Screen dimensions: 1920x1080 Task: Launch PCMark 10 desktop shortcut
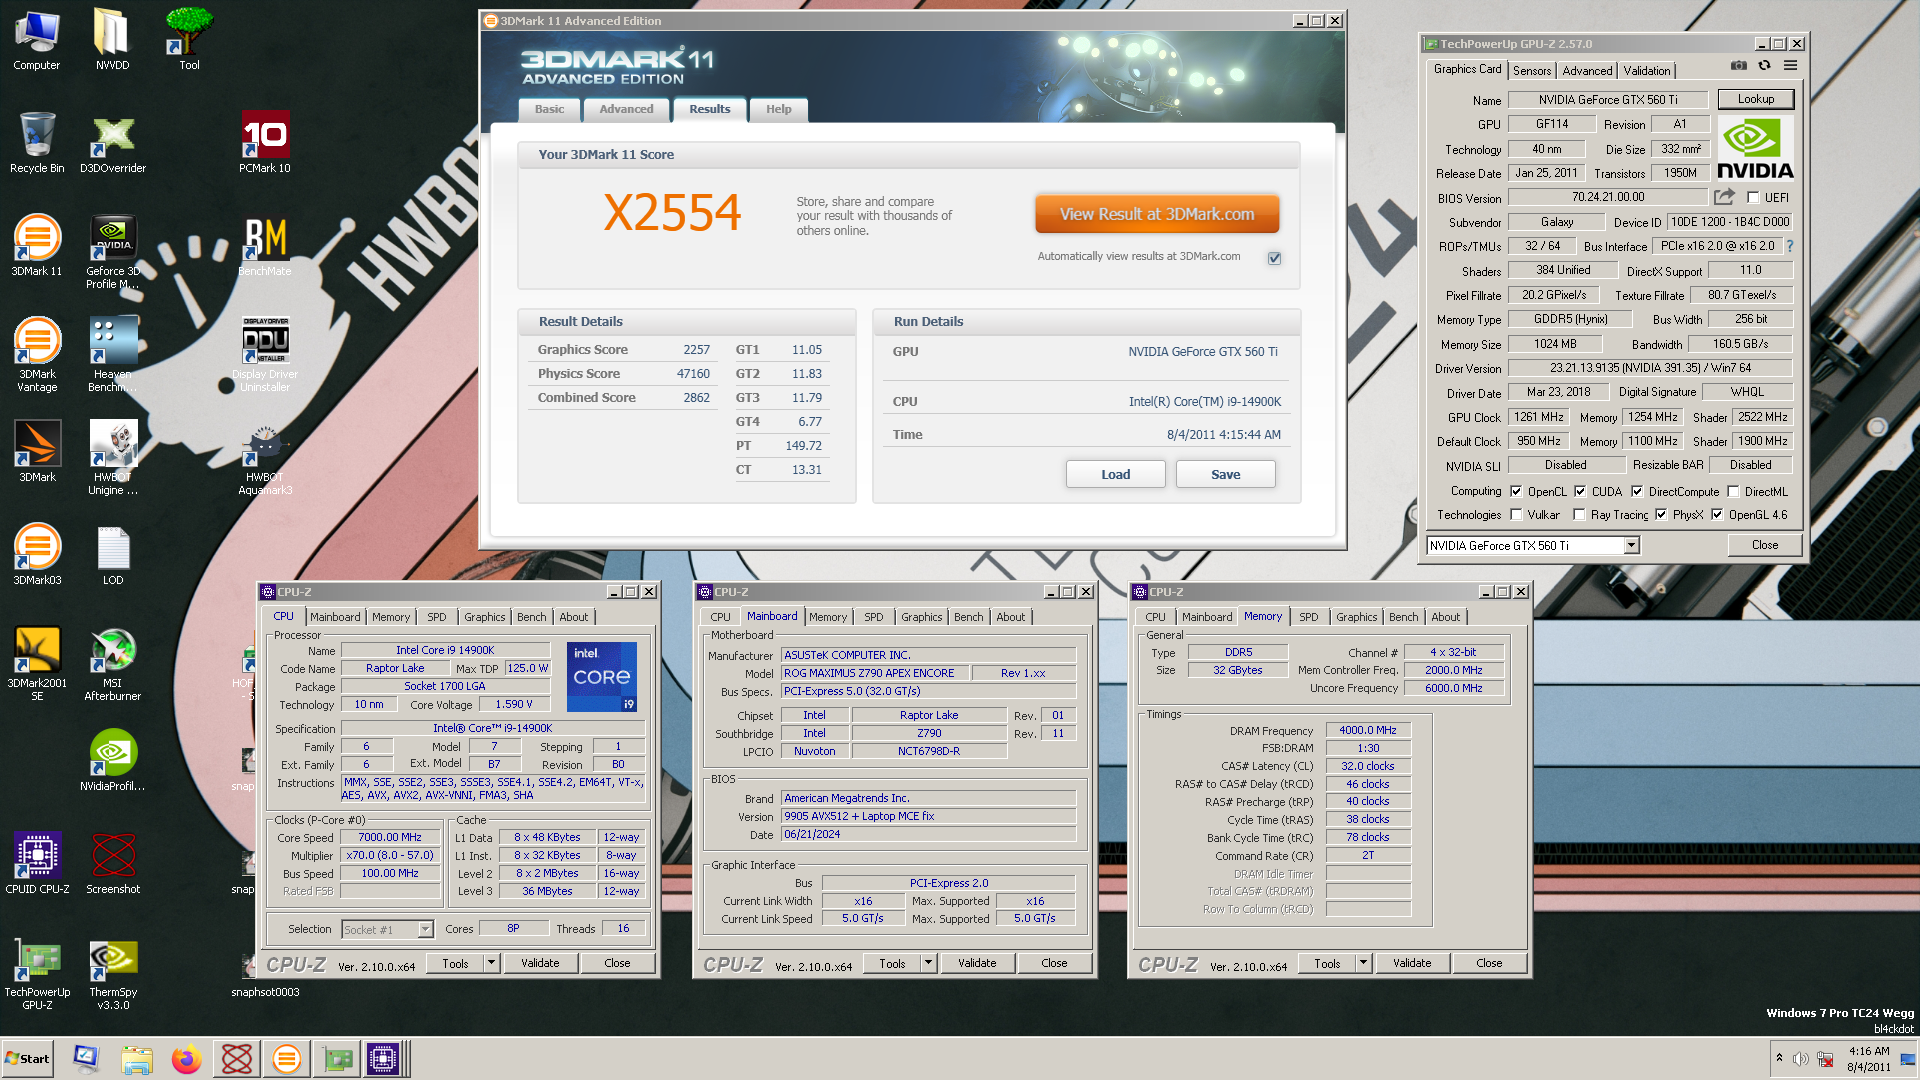tap(265, 143)
